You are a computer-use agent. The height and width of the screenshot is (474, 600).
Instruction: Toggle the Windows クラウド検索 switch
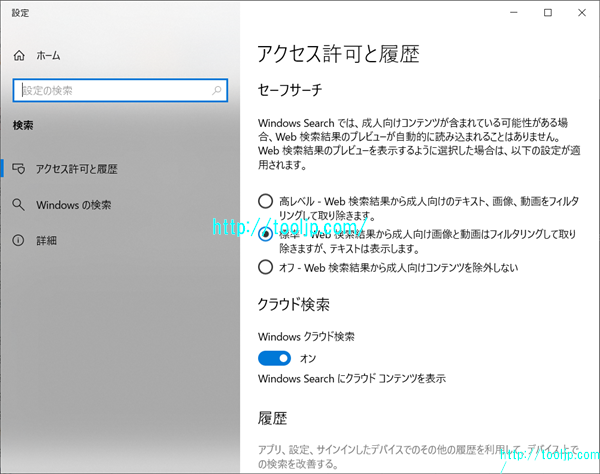[274, 358]
